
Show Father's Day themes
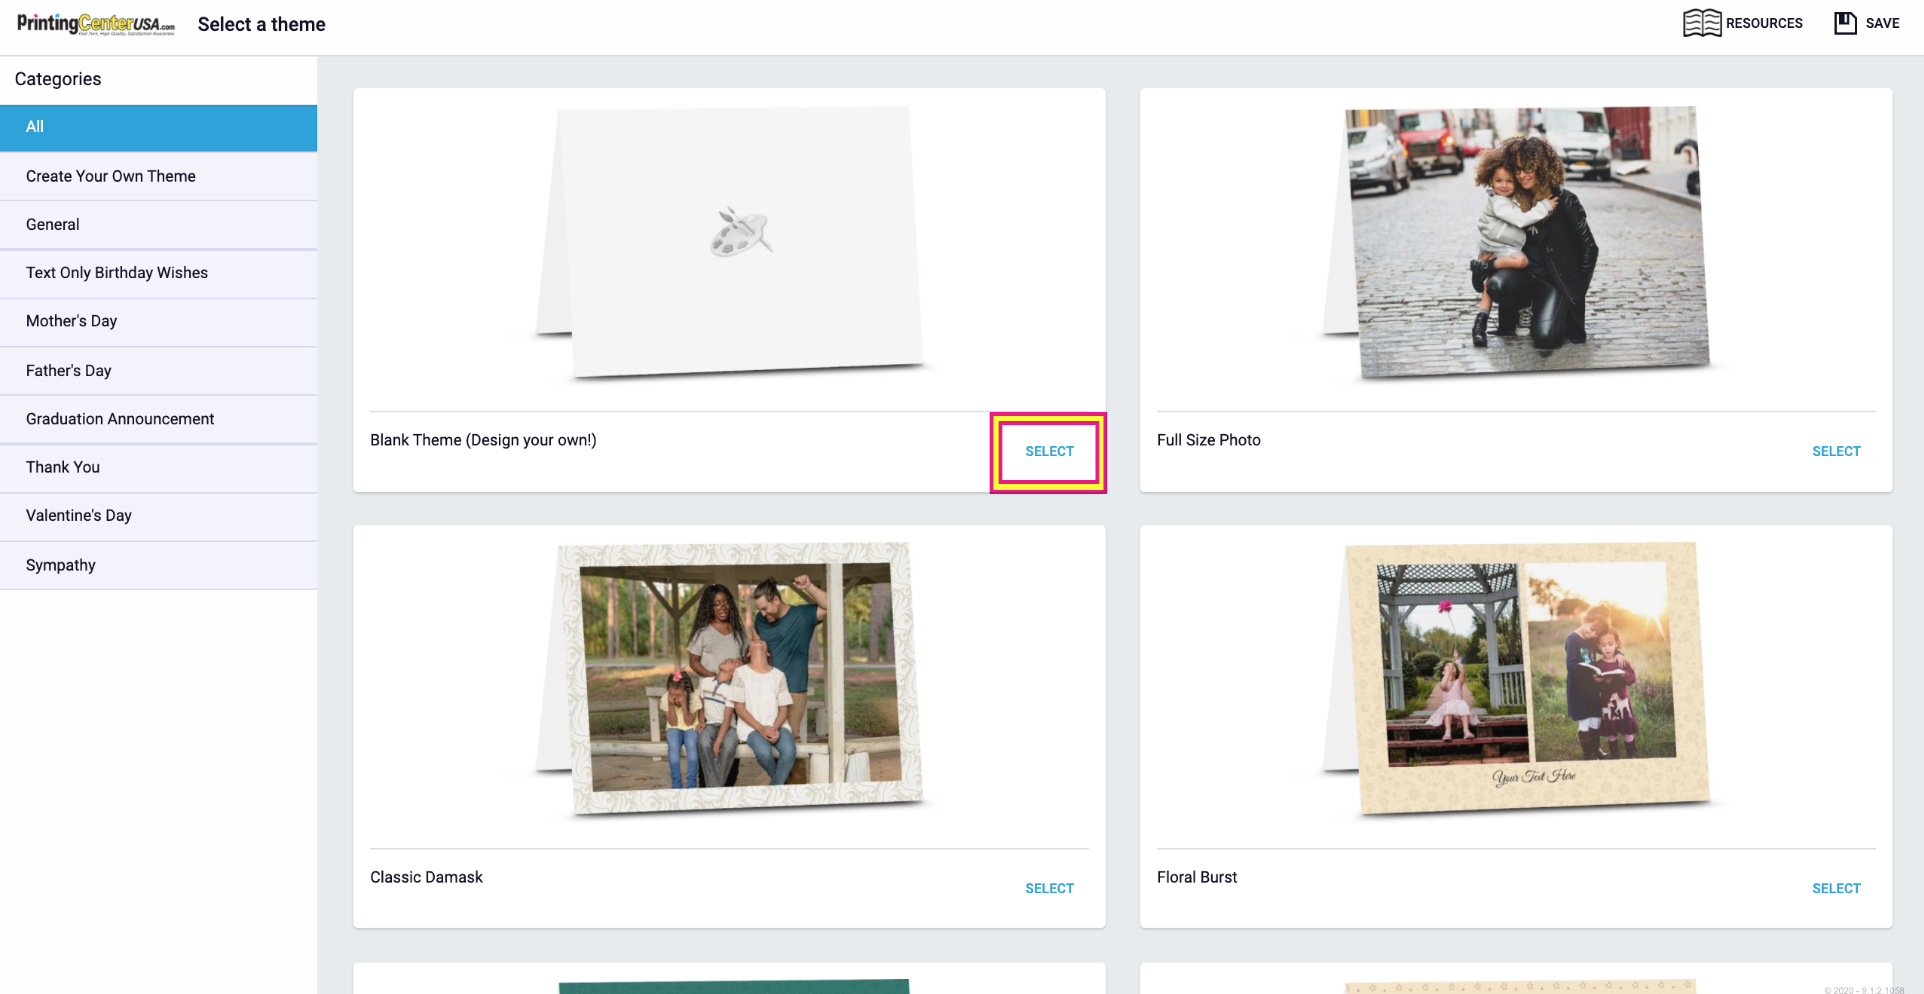point(158,371)
